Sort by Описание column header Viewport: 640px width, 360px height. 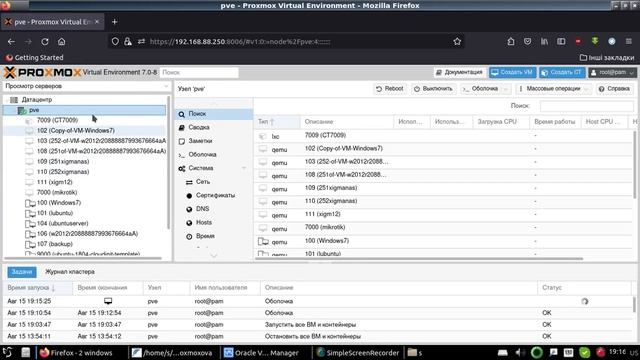(x=347, y=122)
